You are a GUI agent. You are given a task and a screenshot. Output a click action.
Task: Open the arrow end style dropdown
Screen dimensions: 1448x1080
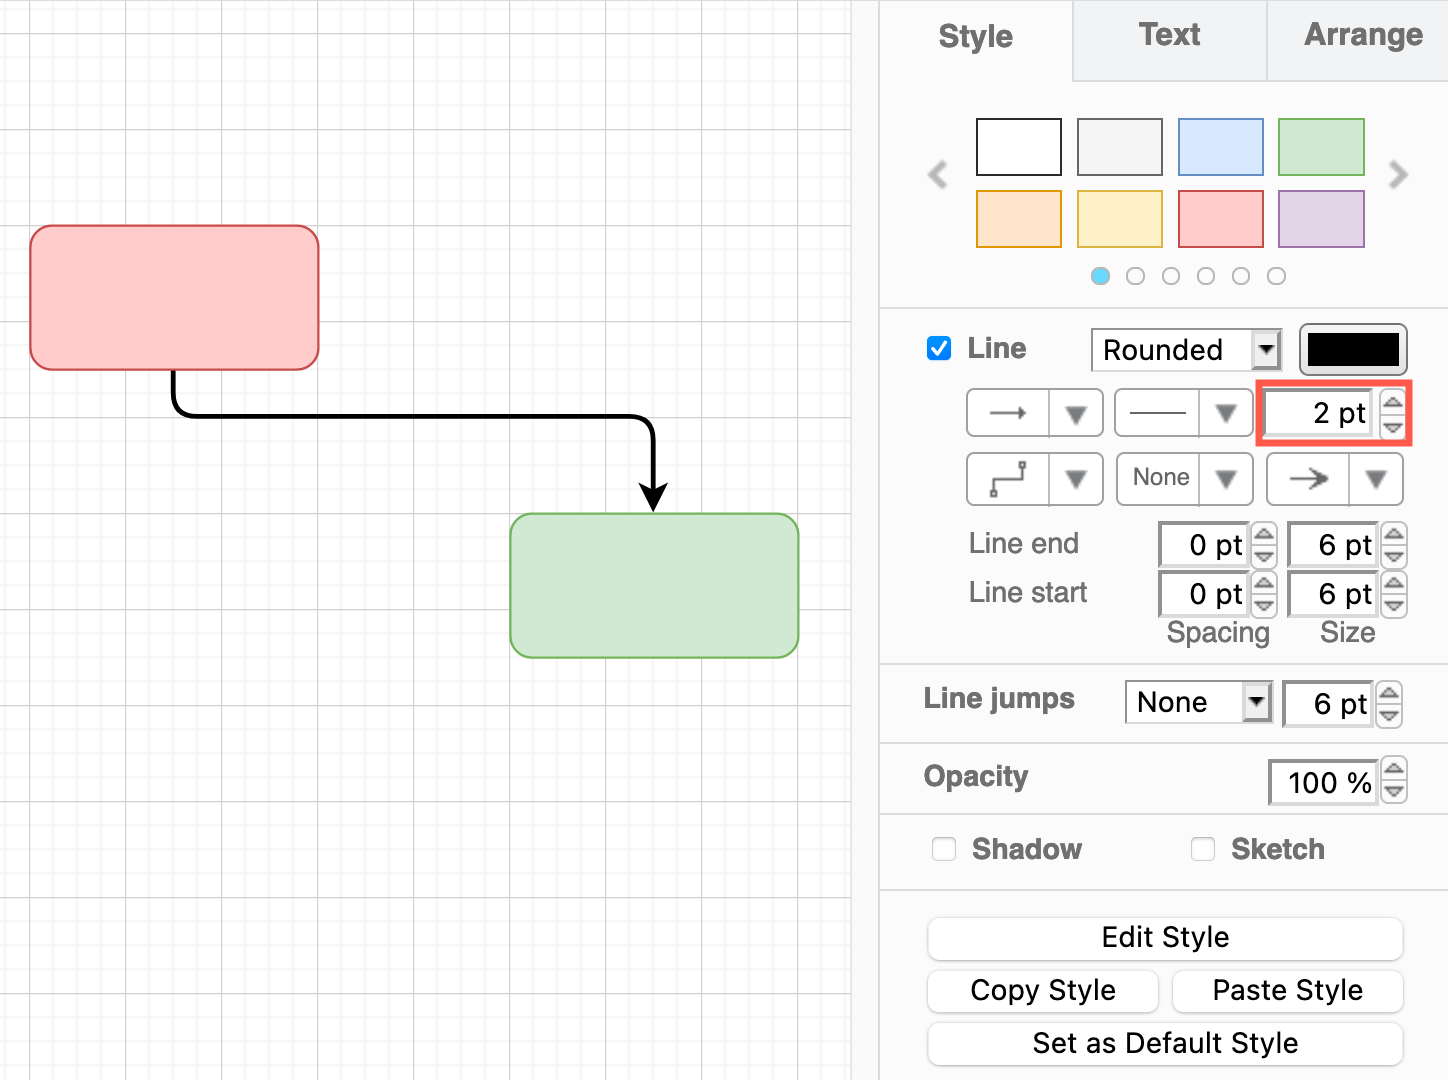(1376, 478)
